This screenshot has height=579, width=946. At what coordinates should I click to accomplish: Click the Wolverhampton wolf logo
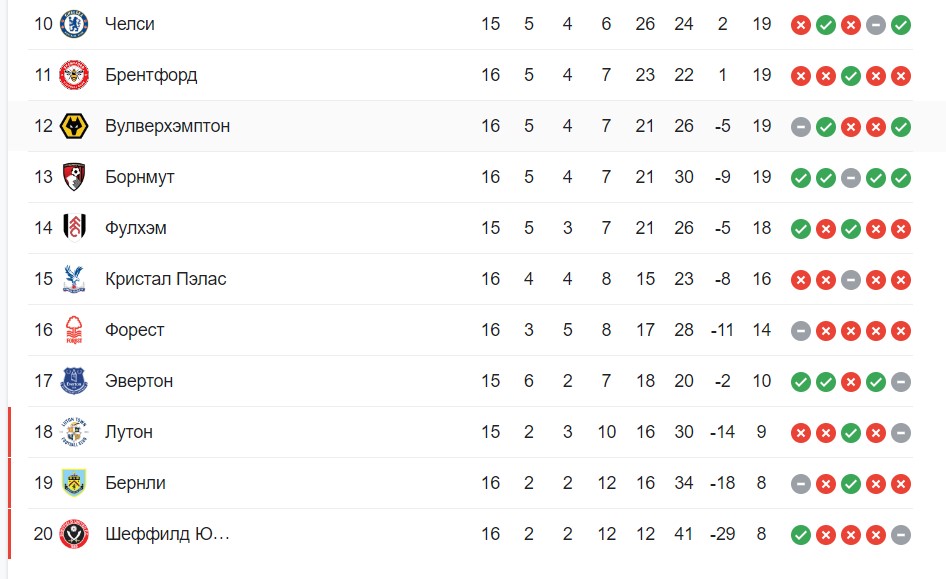tap(74, 126)
